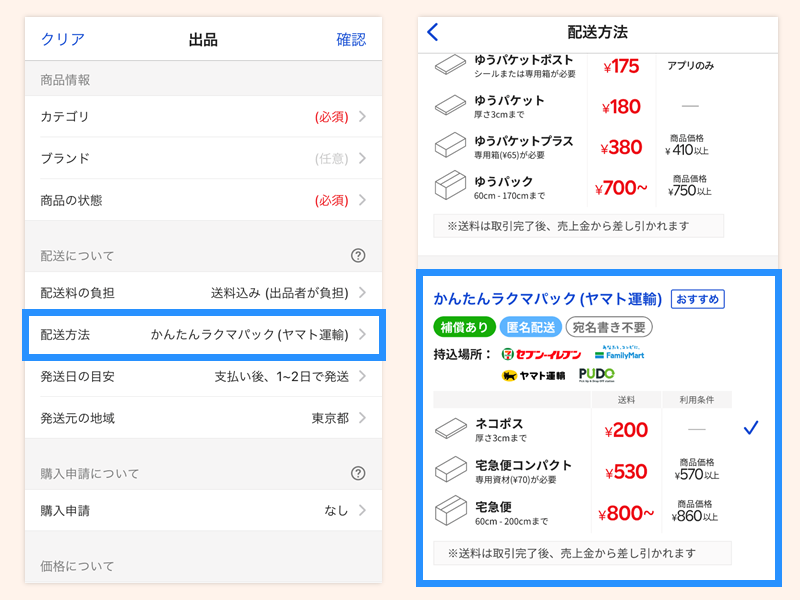Click the ゆうパケットポスト package icon
The width and height of the screenshot is (800, 600).
click(x=450, y=65)
